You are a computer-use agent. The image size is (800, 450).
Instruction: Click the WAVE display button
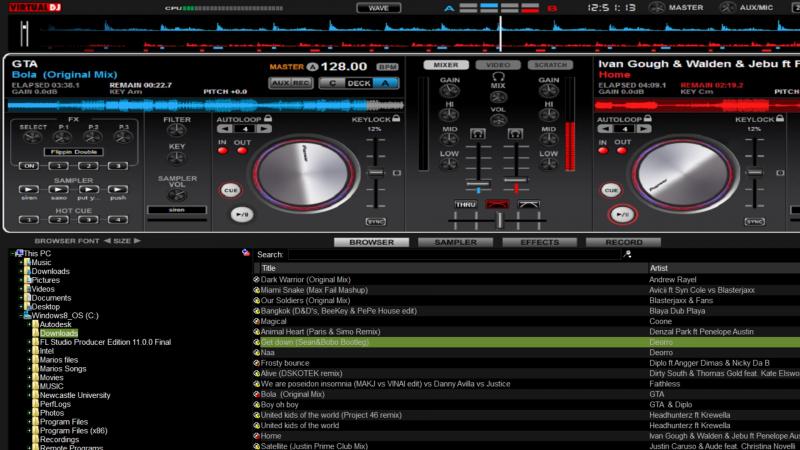pyautogui.click(x=379, y=8)
